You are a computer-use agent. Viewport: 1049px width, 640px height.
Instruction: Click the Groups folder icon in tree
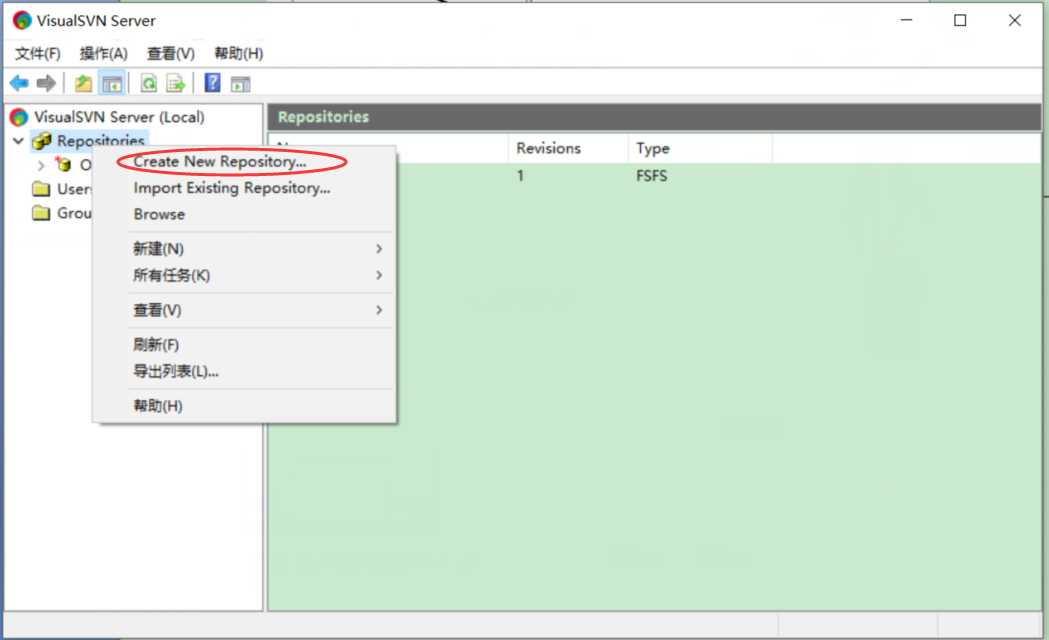pos(41,213)
